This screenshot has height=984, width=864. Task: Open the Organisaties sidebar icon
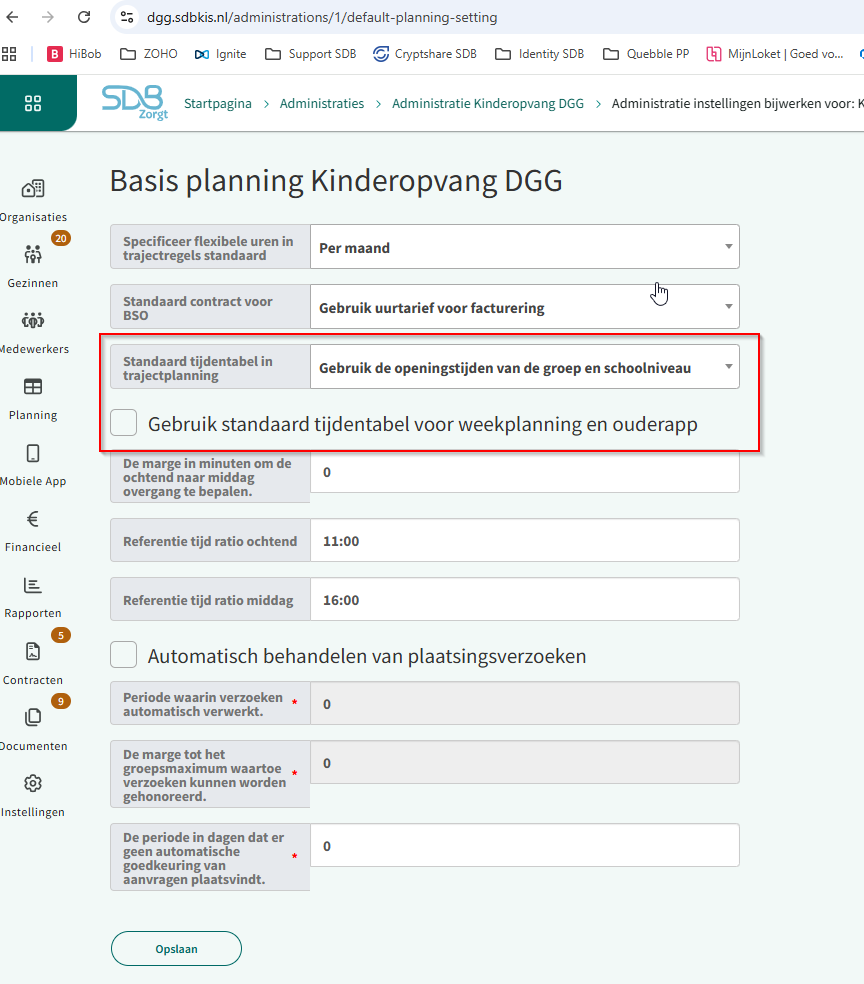[x=33, y=188]
